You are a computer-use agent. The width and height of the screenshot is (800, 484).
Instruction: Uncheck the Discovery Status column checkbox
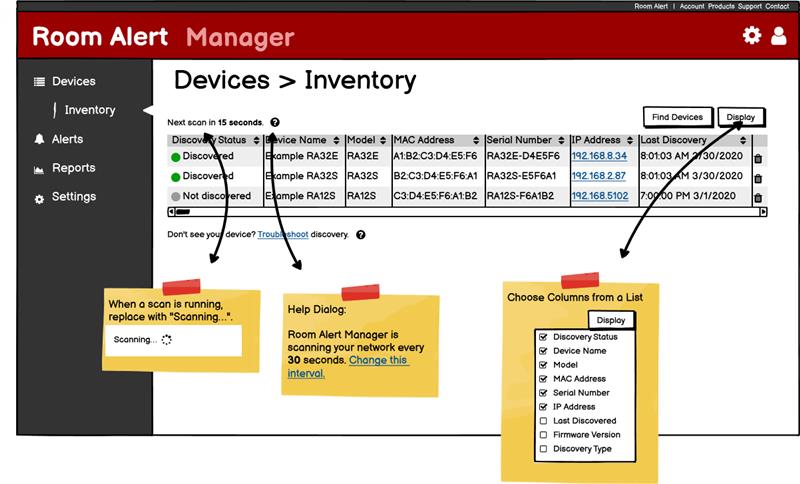click(x=542, y=337)
